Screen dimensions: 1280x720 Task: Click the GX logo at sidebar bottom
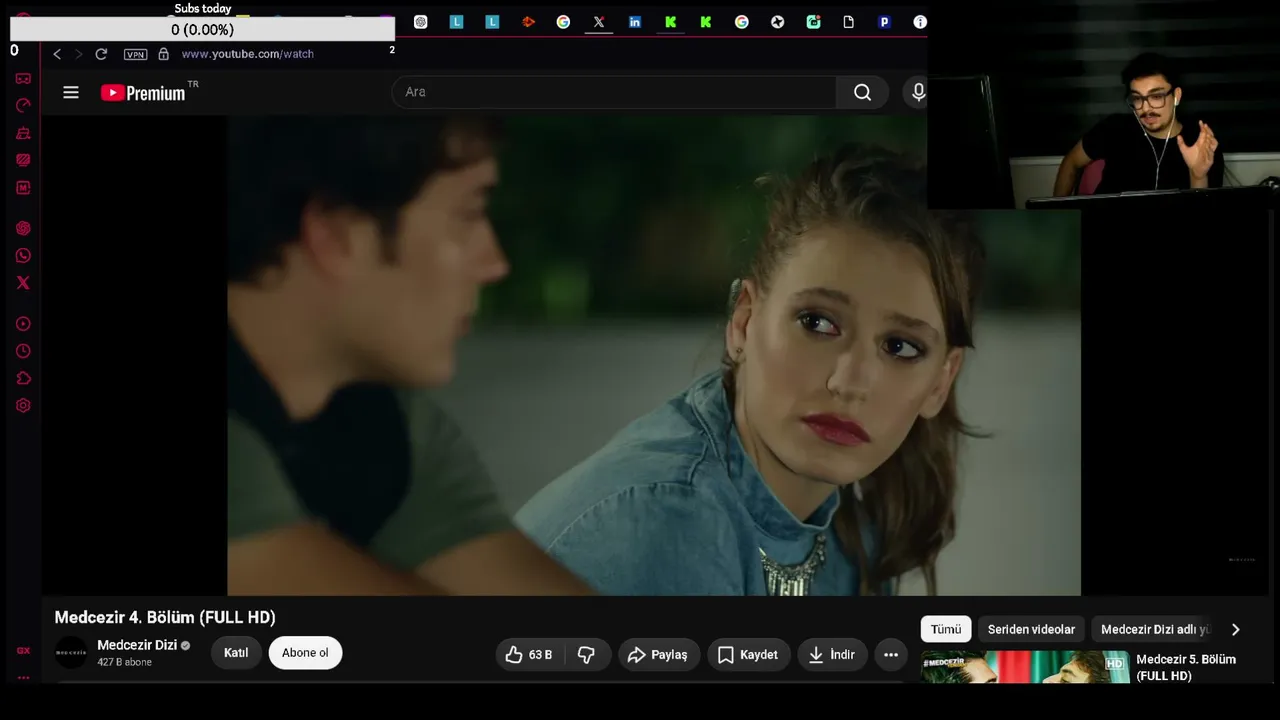coord(23,651)
